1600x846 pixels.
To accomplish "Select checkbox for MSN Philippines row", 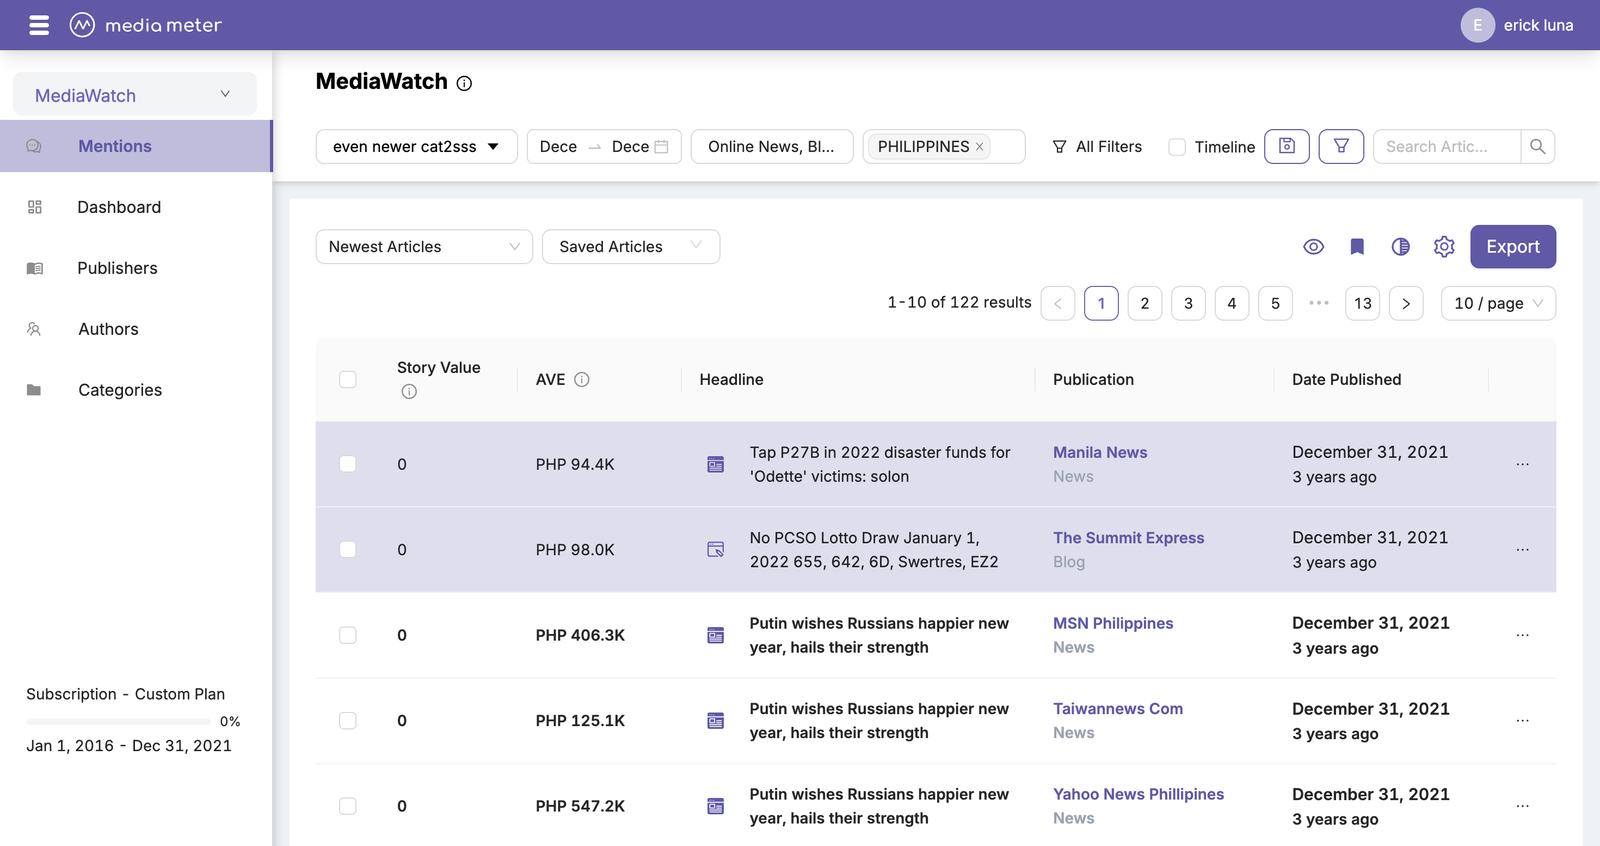I will 348,635.
